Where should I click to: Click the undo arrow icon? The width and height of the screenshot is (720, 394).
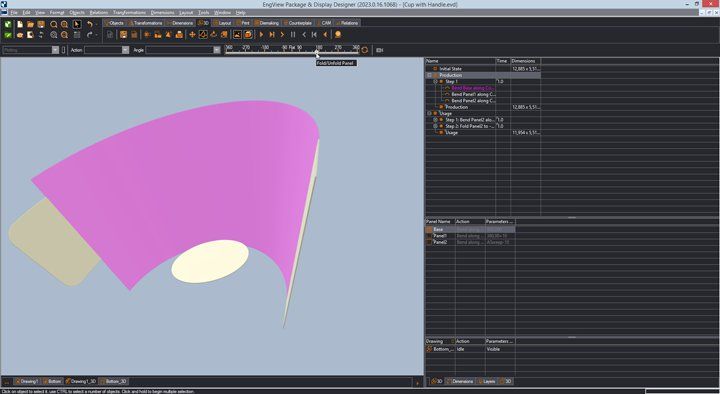click(x=90, y=24)
